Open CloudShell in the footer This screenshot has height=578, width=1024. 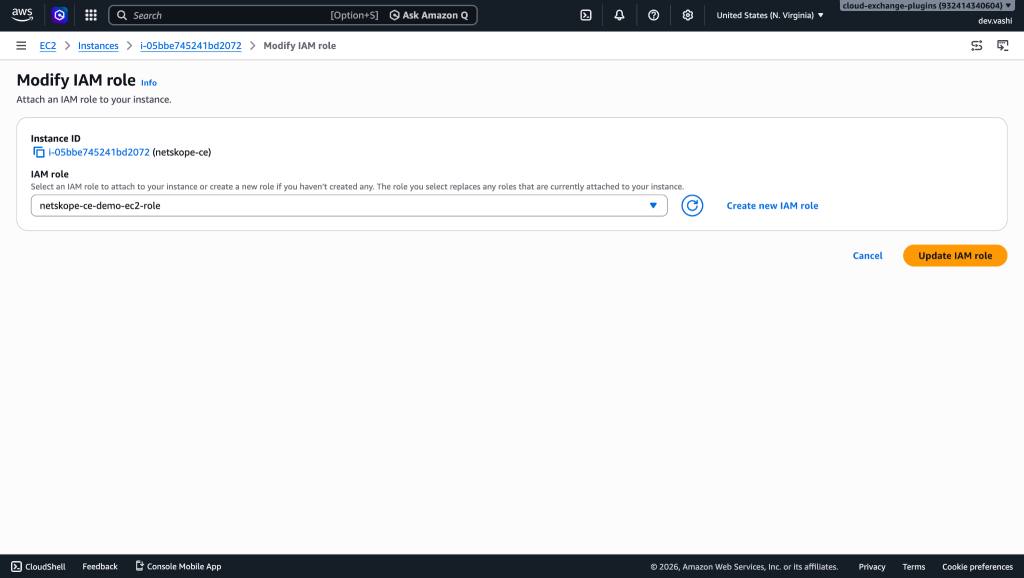pyautogui.click(x=39, y=566)
